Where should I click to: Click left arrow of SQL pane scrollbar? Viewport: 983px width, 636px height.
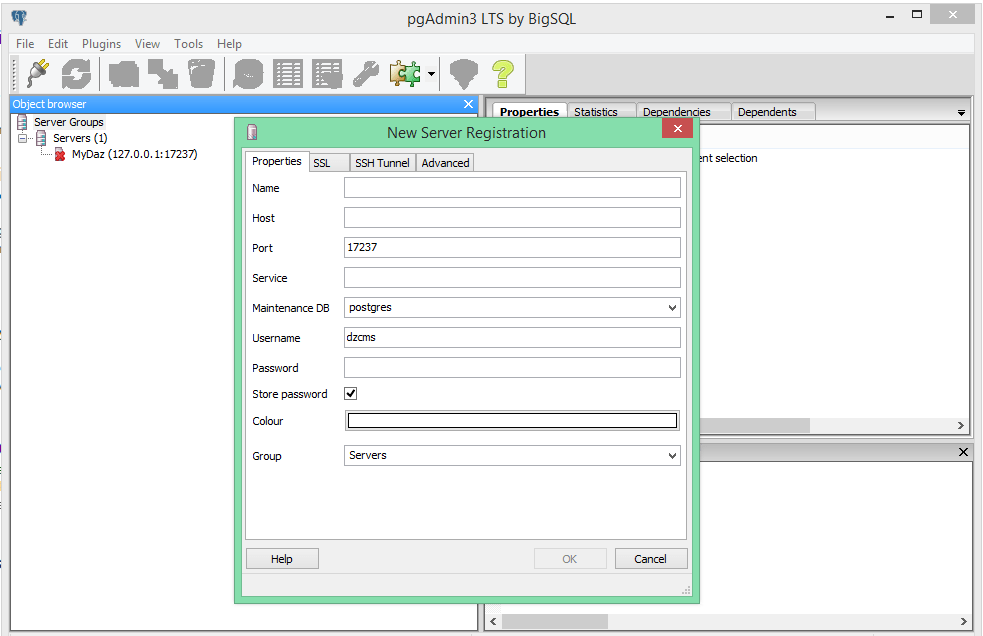[493, 621]
